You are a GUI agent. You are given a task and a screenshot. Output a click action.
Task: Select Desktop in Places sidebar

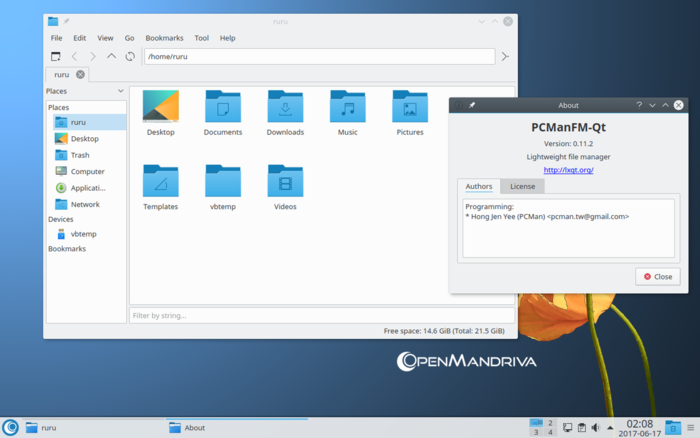pos(89,139)
